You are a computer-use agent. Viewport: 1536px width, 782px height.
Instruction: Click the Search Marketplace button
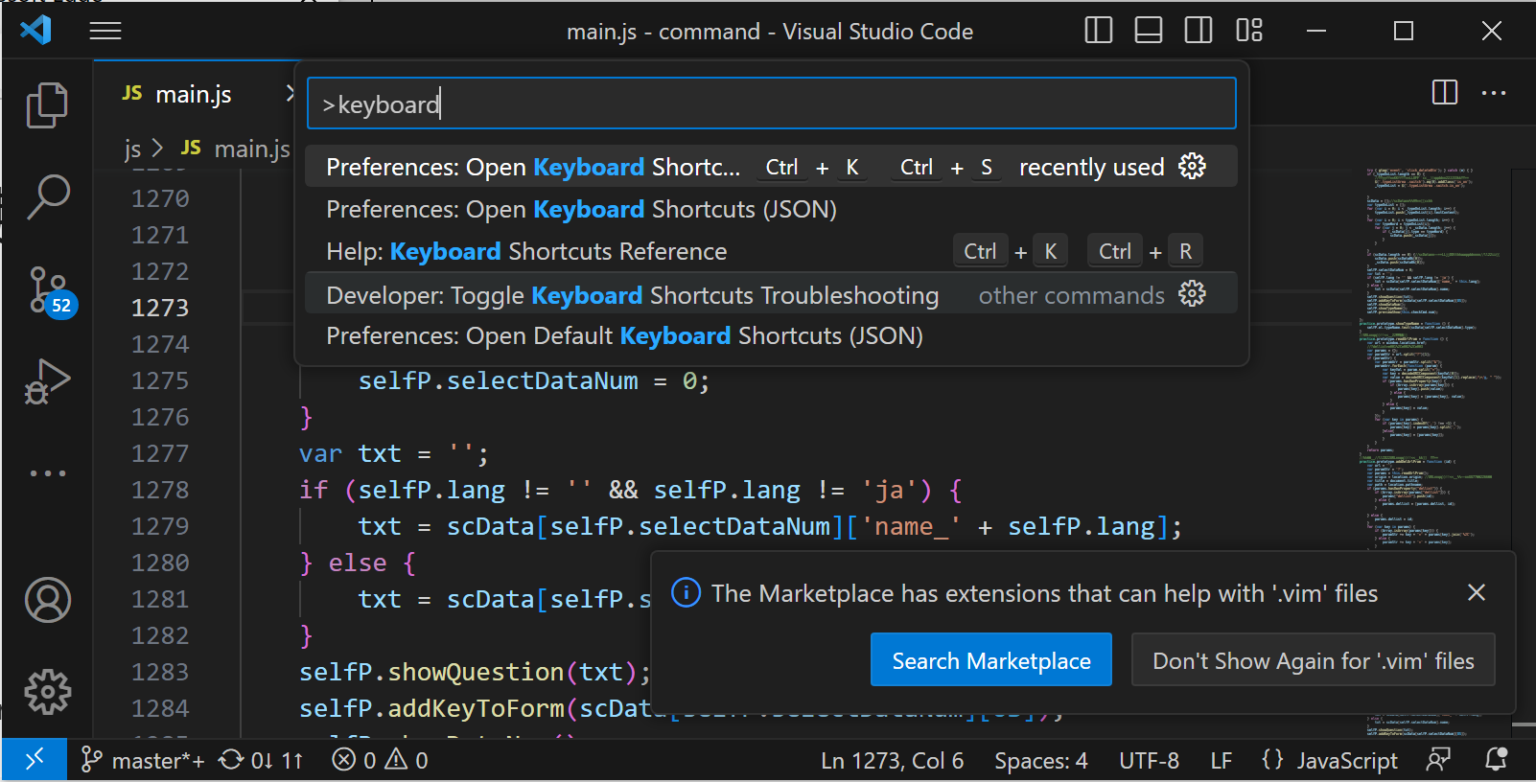(x=991, y=660)
